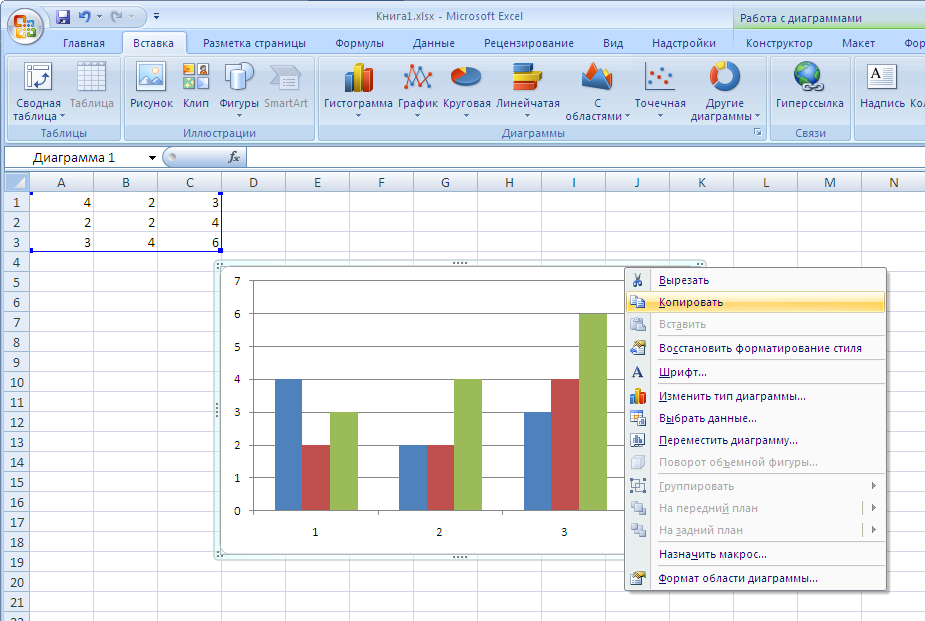Image resolution: width=925 pixels, height=621 pixels.
Task: Open the Диаграммы group dialog launcher
Action: pyautogui.click(x=757, y=133)
